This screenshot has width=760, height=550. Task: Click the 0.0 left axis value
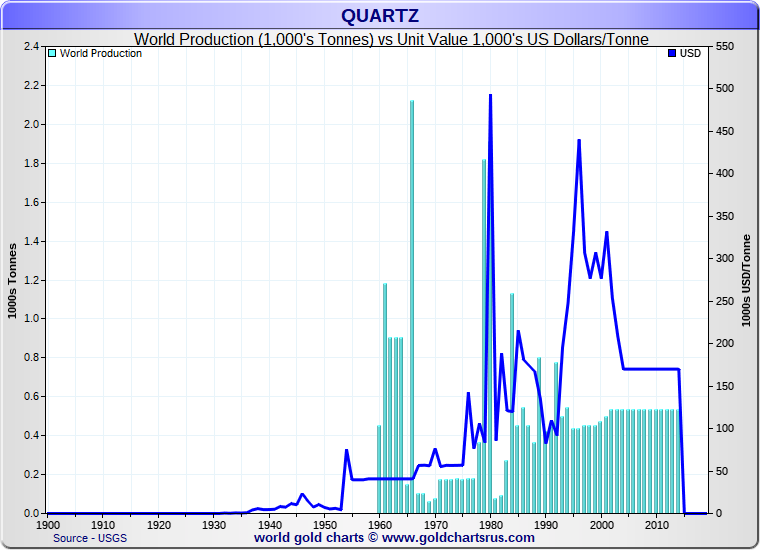pyautogui.click(x=32, y=513)
